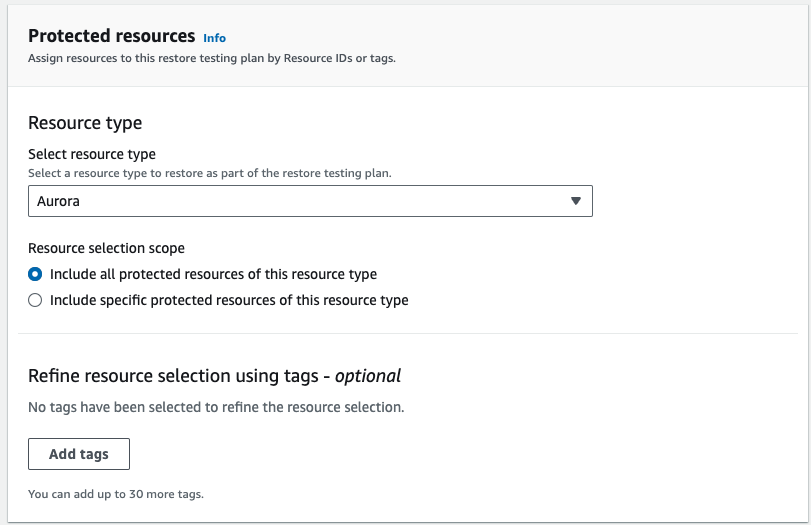The height and width of the screenshot is (525, 811).
Task: Choose the Include specific protected resources radio button
Action: point(35,300)
